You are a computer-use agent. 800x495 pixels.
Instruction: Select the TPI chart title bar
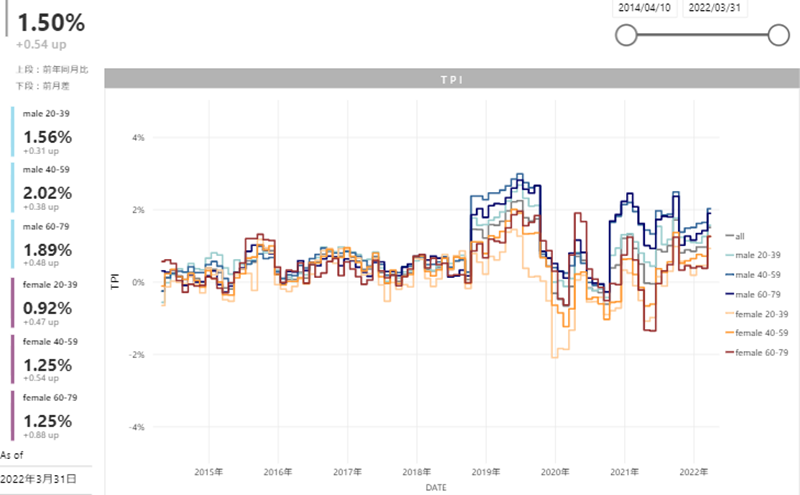[x=452, y=78]
